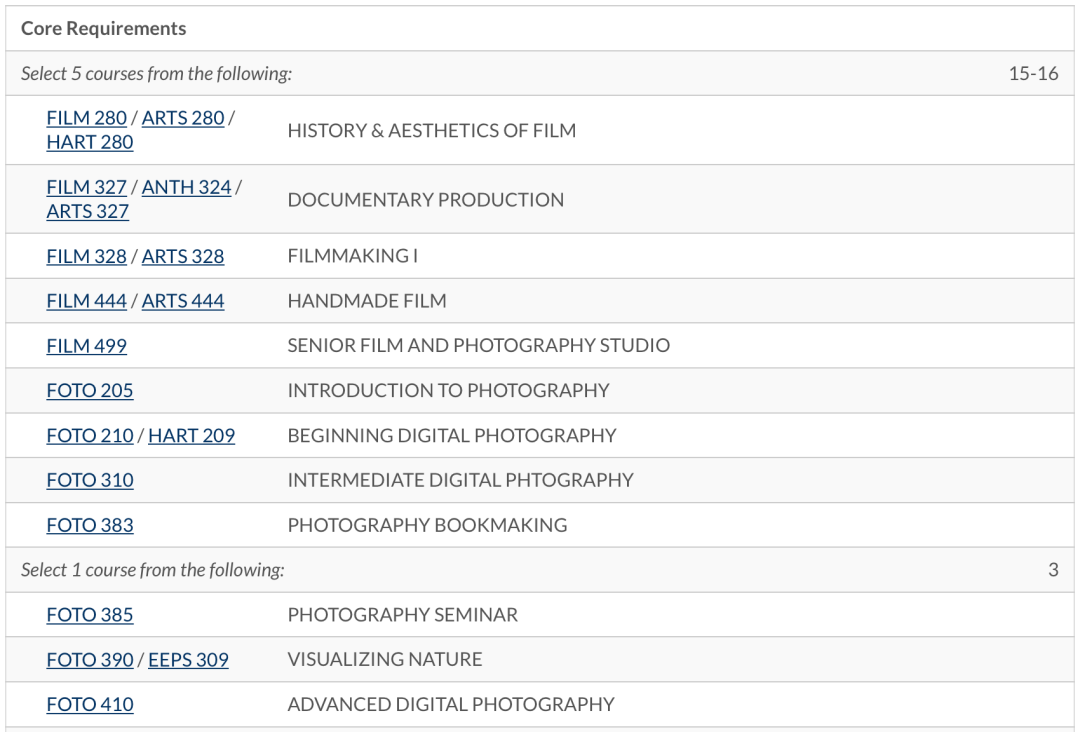Open FOTO 385 Photography Seminar link
The height and width of the screenshot is (732, 1080).
pos(89,615)
